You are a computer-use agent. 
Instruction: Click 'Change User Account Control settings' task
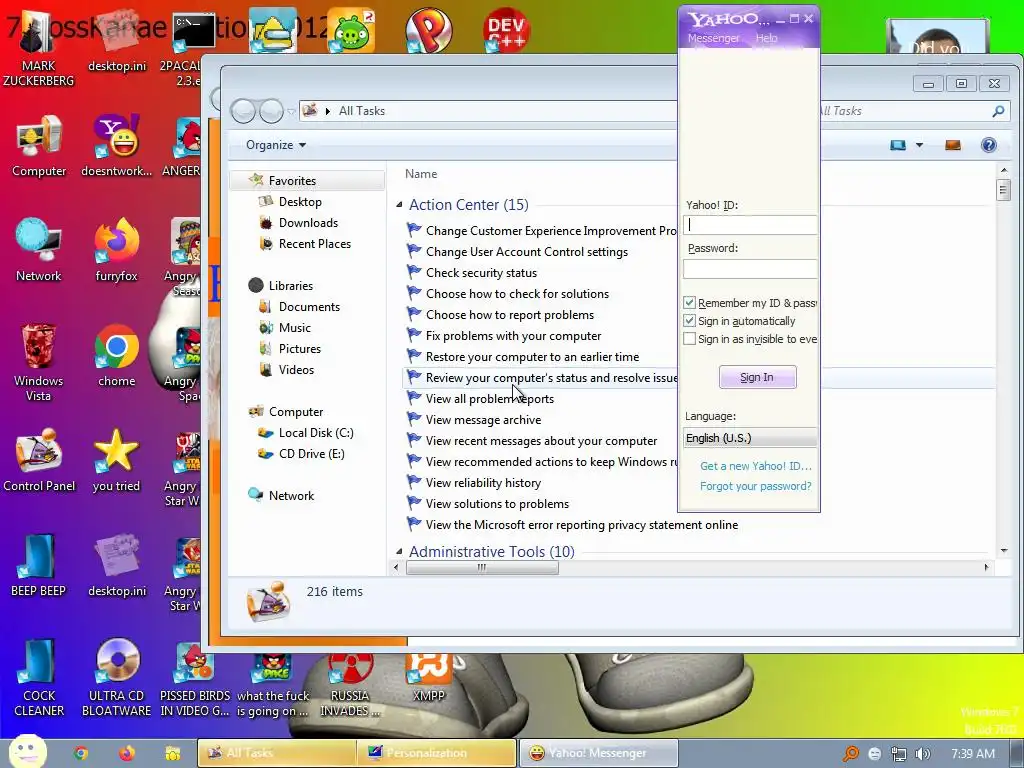[x=526, y=252]
